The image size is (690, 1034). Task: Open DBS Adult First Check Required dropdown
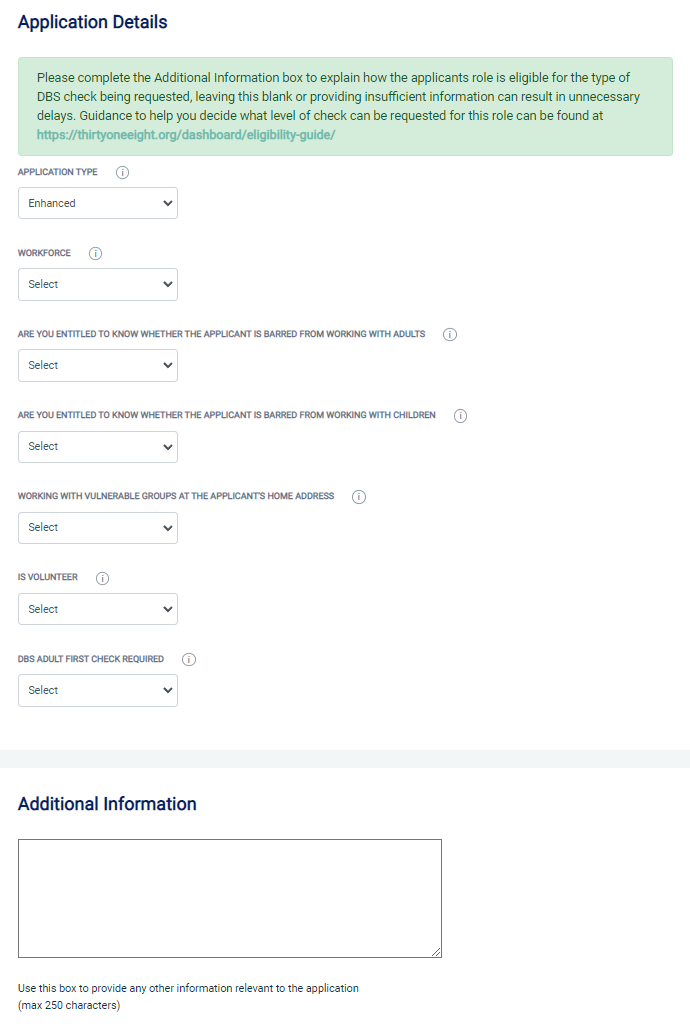point(98,690)
